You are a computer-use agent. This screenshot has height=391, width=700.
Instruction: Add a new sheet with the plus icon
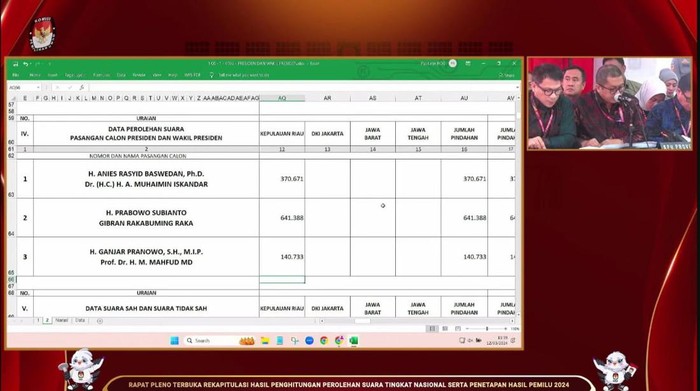100,321
